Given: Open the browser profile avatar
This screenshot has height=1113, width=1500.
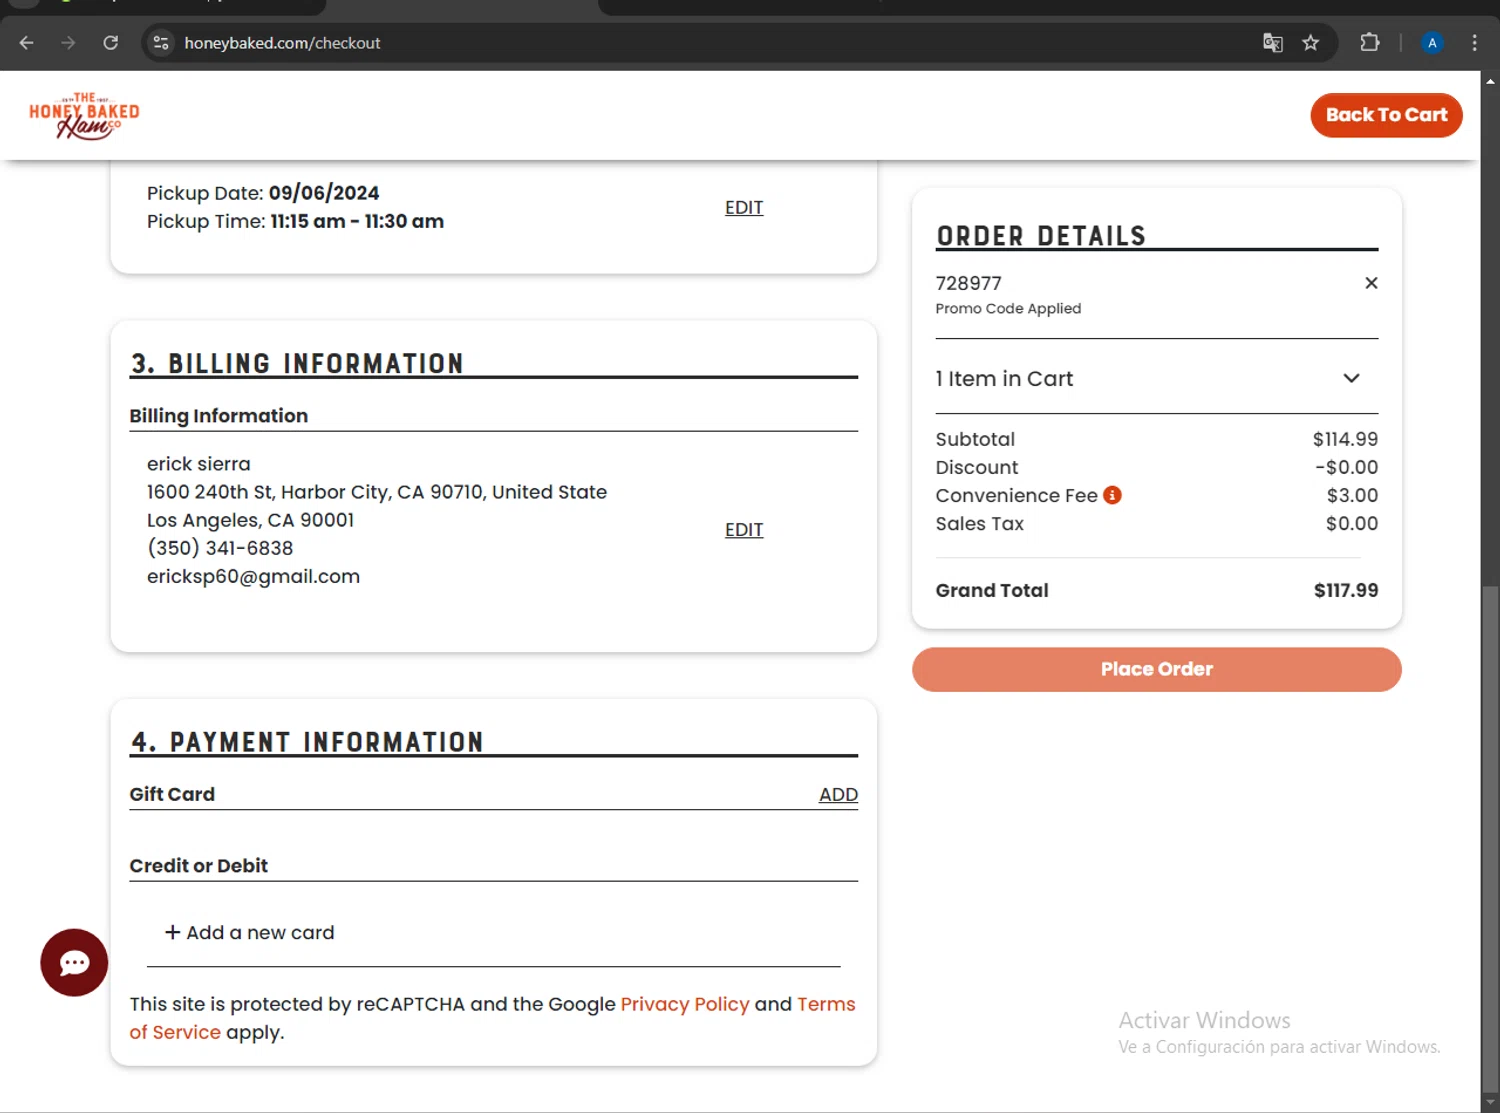Looking at the screenshot, I should coord(1432,43).
